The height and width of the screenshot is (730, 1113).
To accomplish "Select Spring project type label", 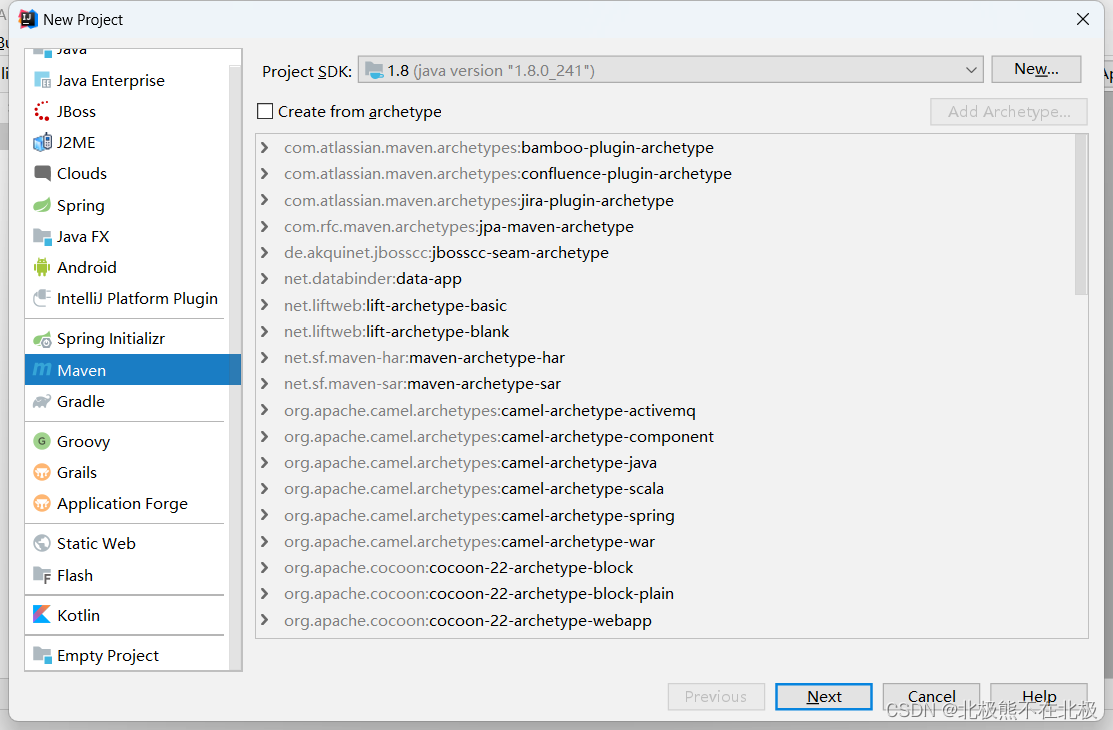I will coord(81,205).
